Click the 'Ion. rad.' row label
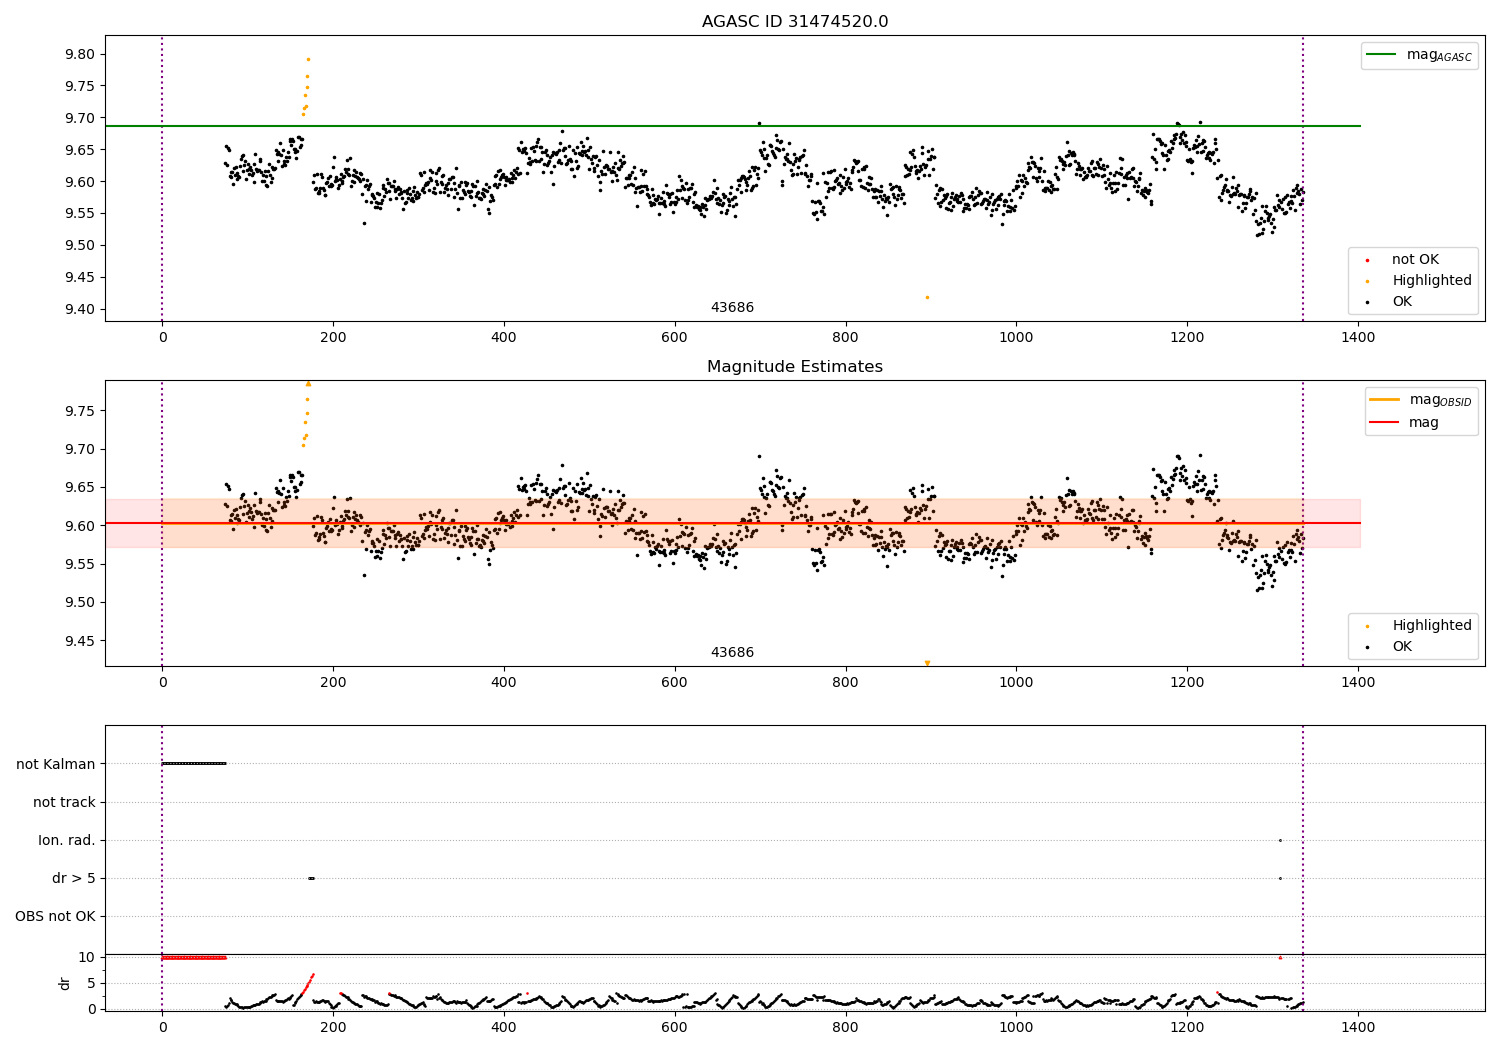The image size is (1500, 1050). point(67,840)
